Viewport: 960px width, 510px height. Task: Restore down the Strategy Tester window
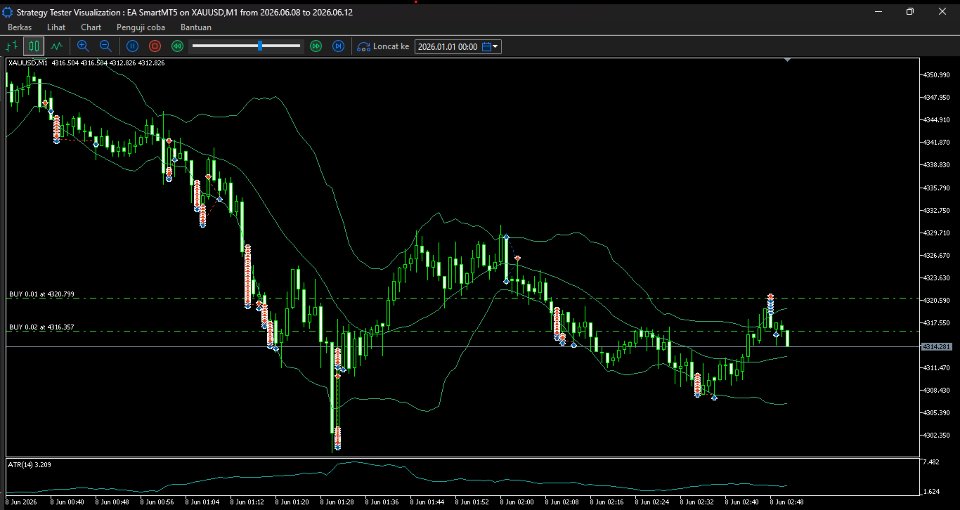[x=910, y=12]
